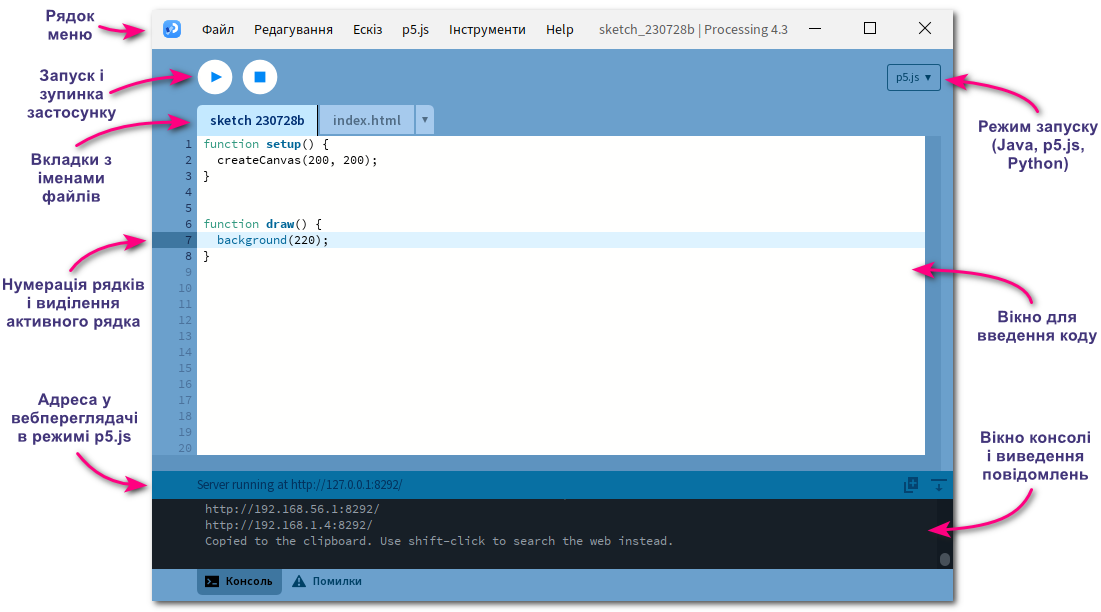Open the tab list chevron beside index.html
This screenshot has height=612, width=1101.
click(x=424, y=119)
